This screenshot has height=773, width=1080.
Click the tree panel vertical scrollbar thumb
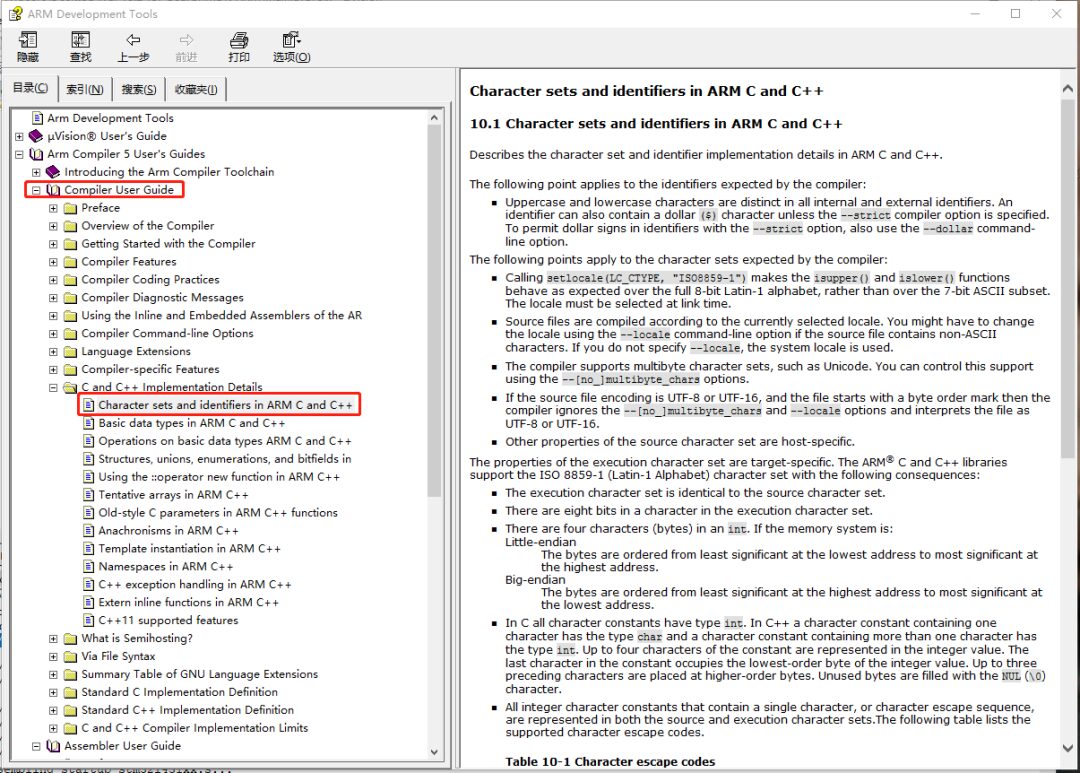click(x=434, y=311)
